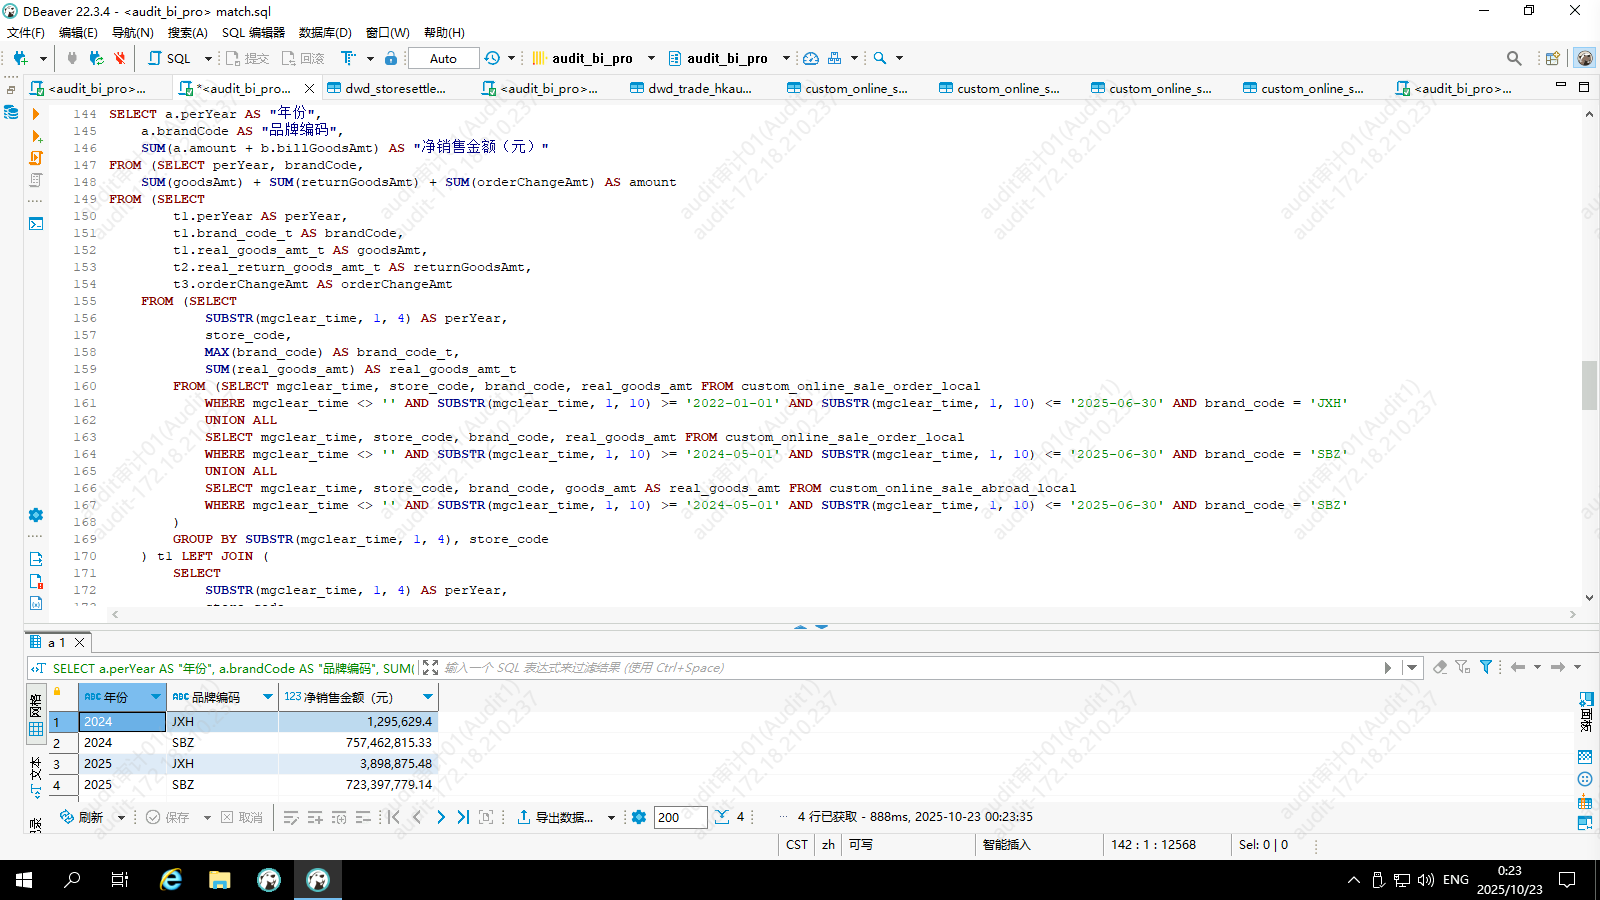Open results settings gear icon
The height and width of the screenshot is (900, 1600).
639,817
